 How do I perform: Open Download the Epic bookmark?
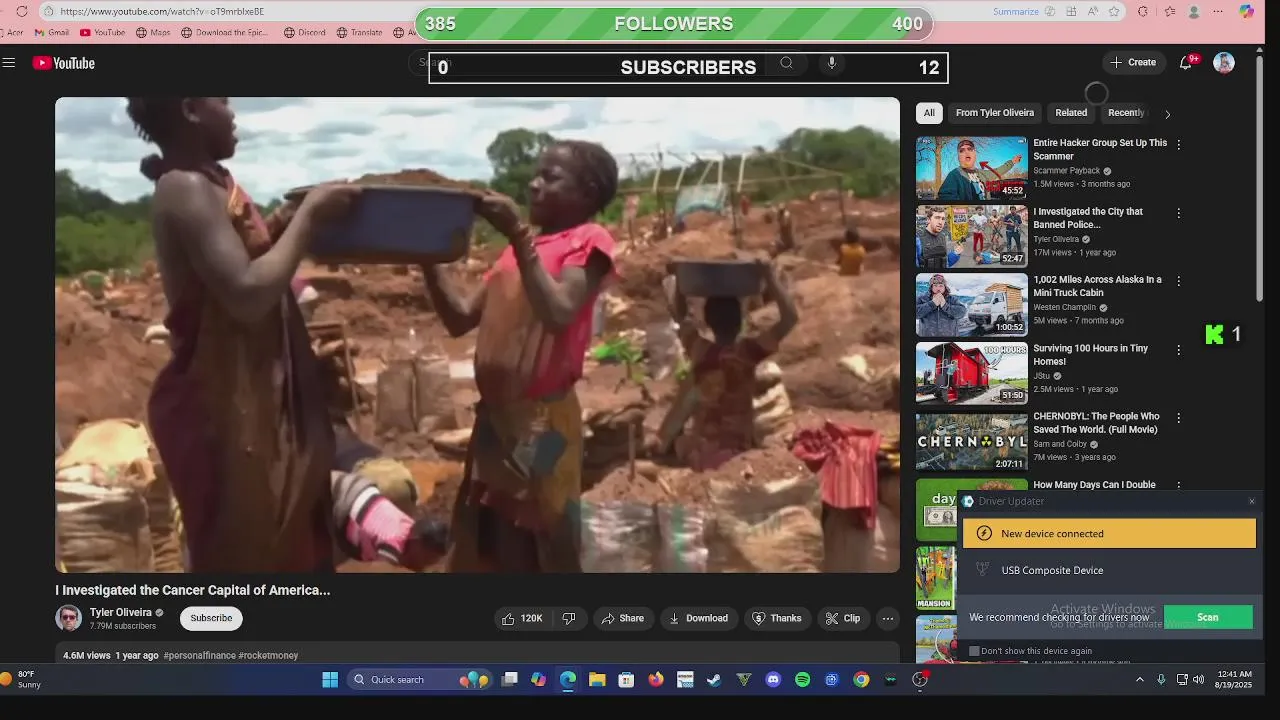pos(227,32)
